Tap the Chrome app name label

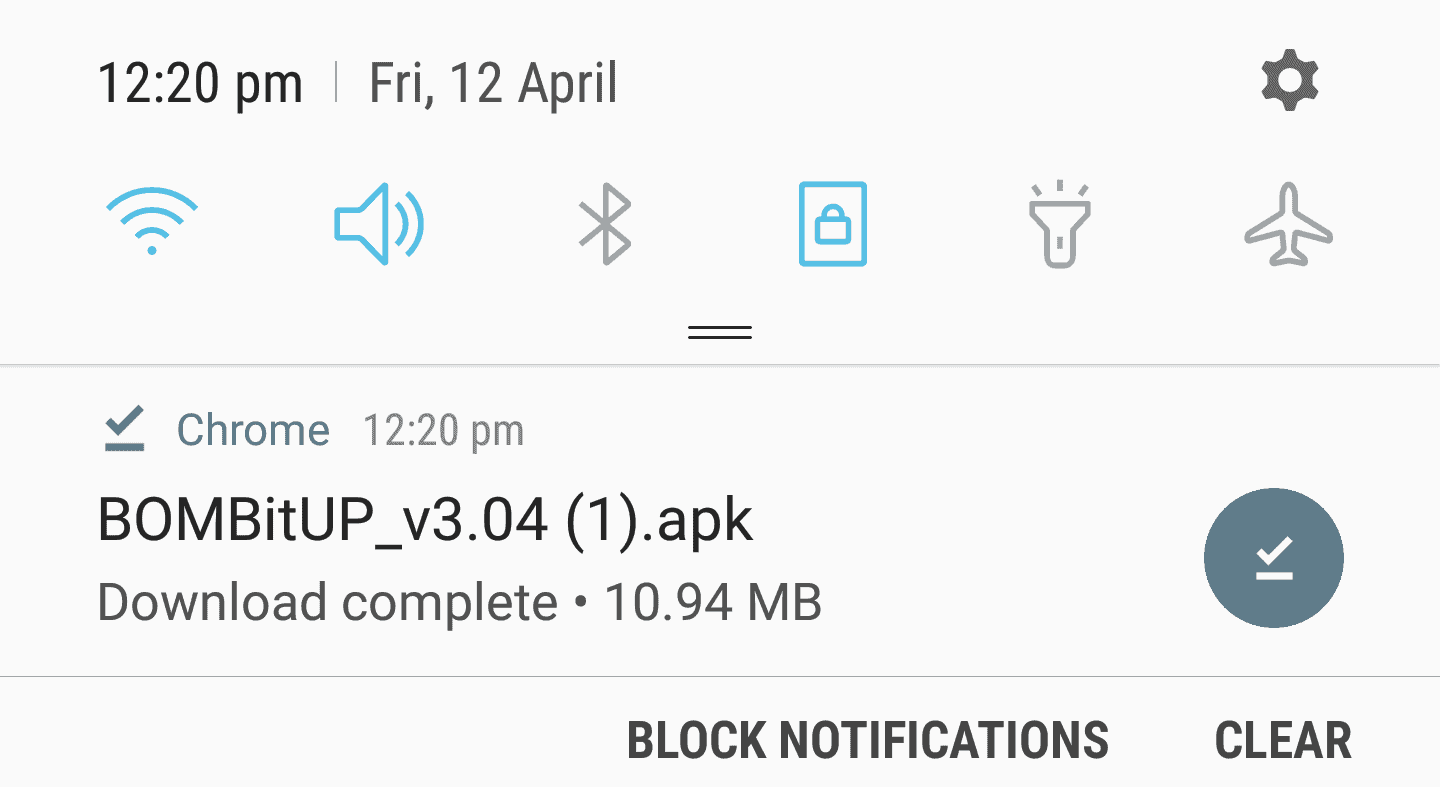[253, 431]
